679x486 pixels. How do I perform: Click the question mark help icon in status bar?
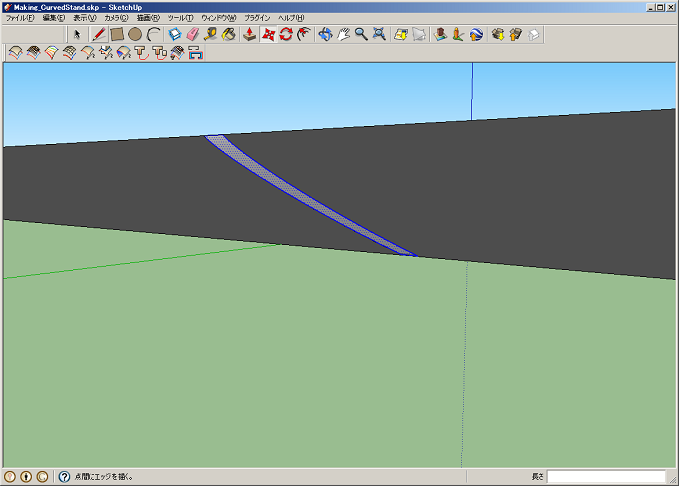[x=64, y=477]
